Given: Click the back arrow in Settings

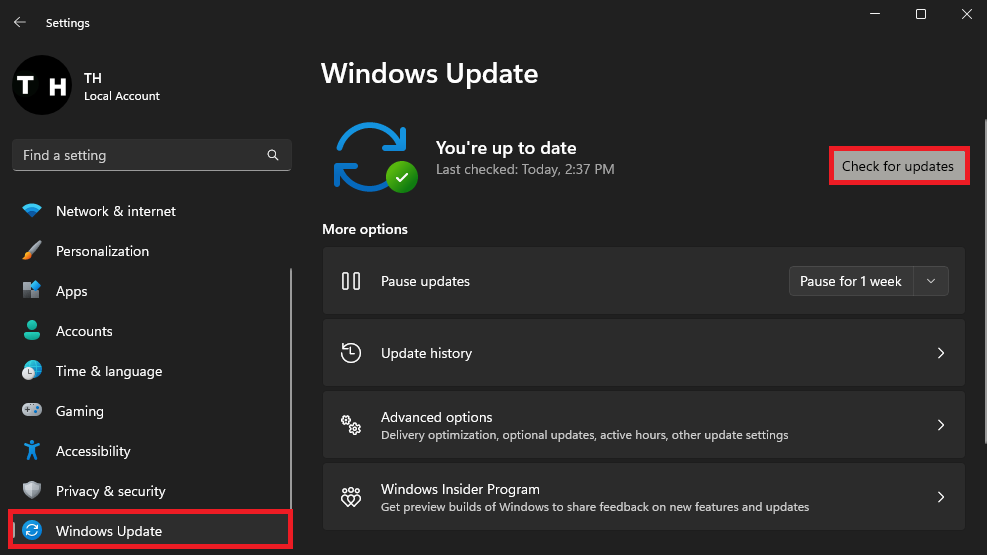Looking at the screenshot, I should [20, 23].
